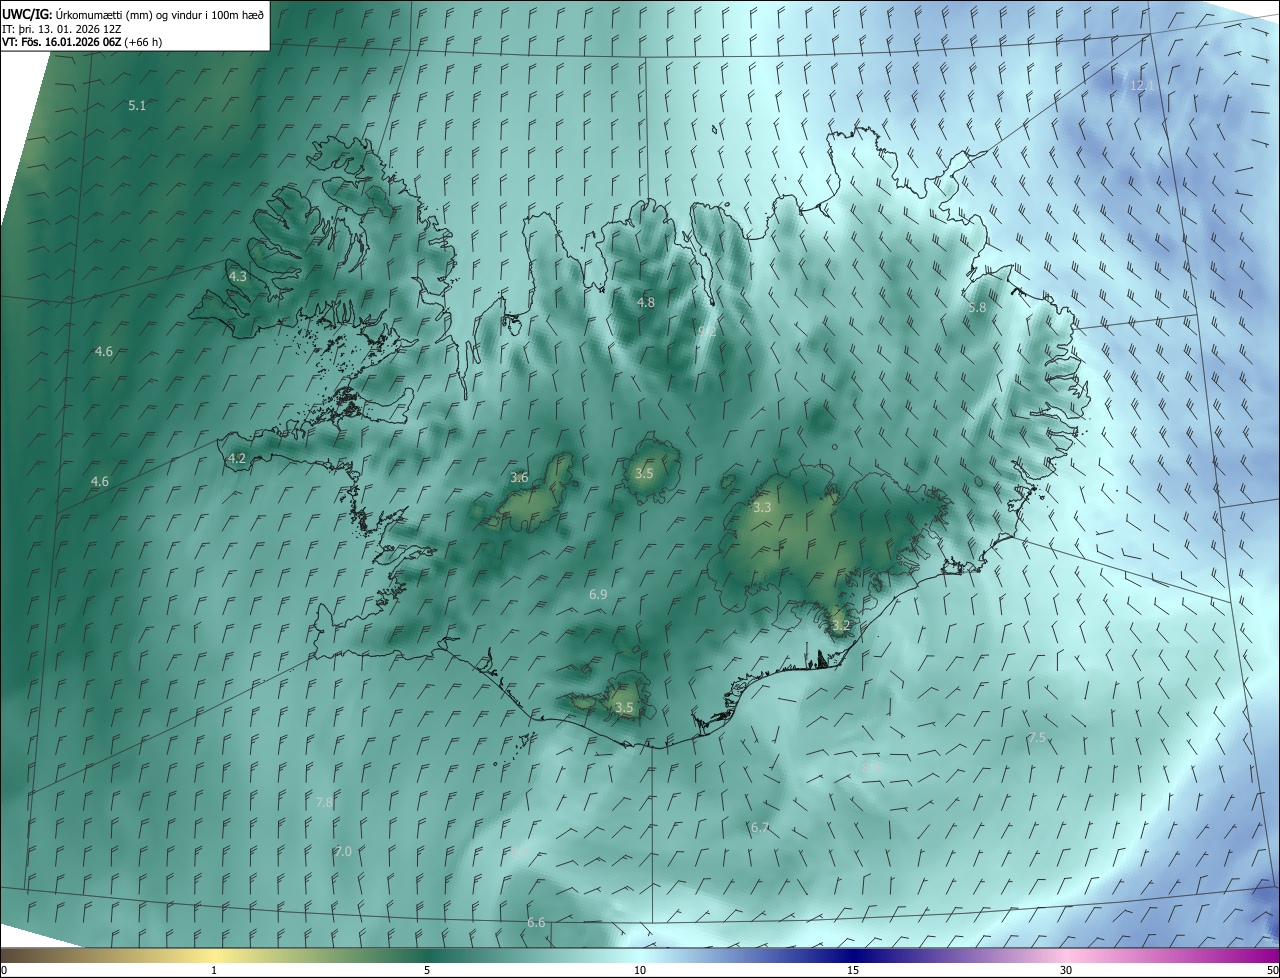Image resolution: width=1280 pixels, height=978 pixels.
Task: Click the 3.5 value on Mýrdalsjökull glacier
Action: point(624,707)
